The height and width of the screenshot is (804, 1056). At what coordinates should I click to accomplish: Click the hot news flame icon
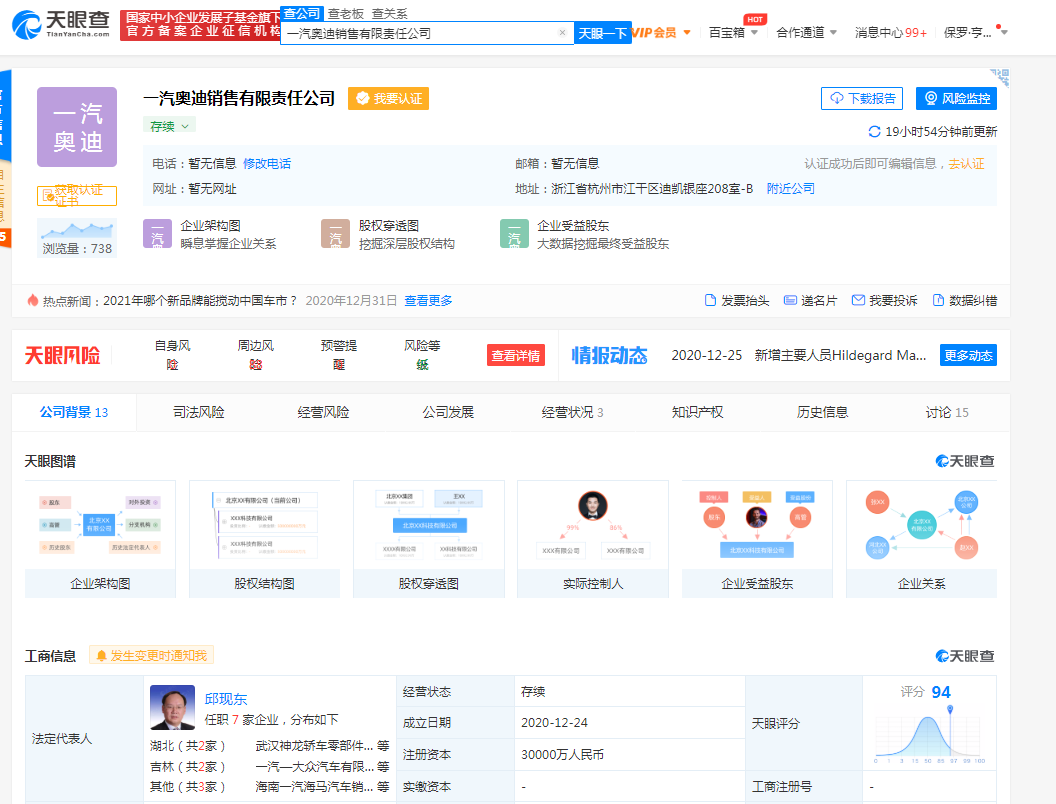pyautogui.click(x=32, y=300)
